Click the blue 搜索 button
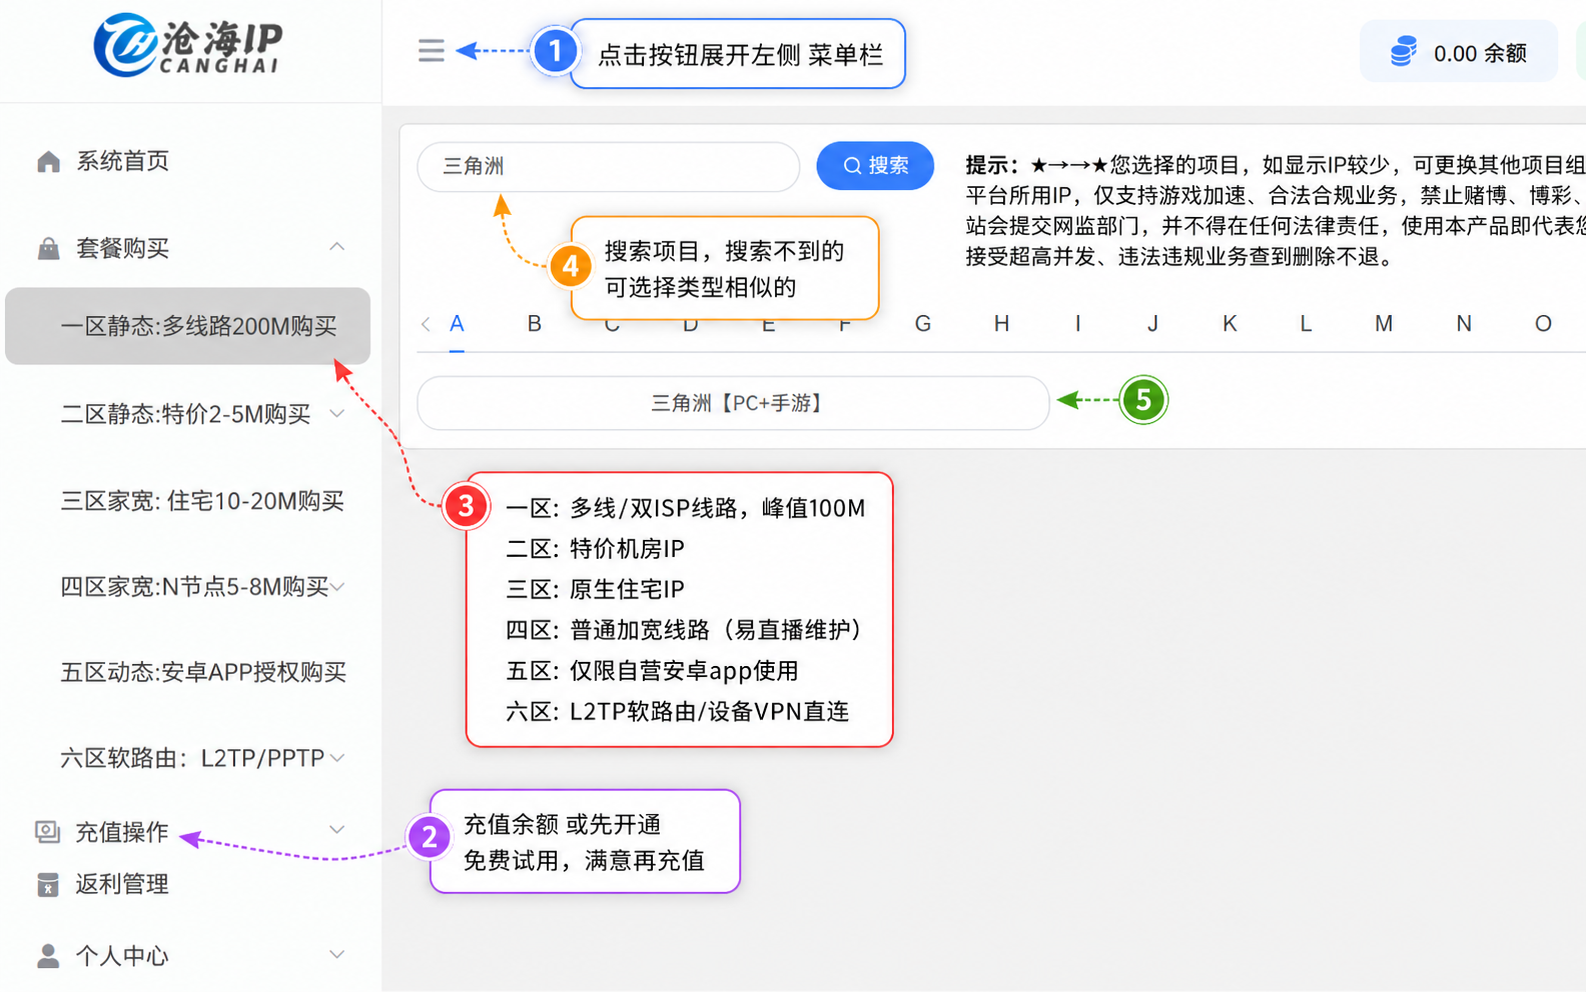 pos(875,166)
